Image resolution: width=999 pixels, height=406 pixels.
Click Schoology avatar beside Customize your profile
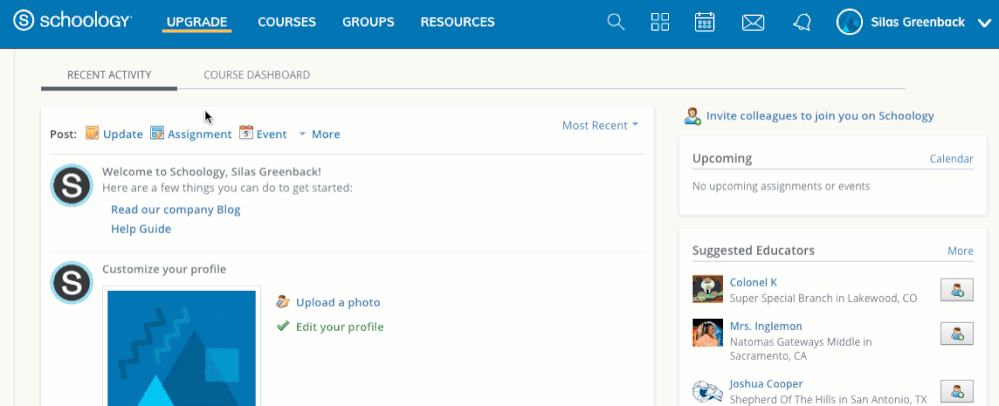(71, 282)
